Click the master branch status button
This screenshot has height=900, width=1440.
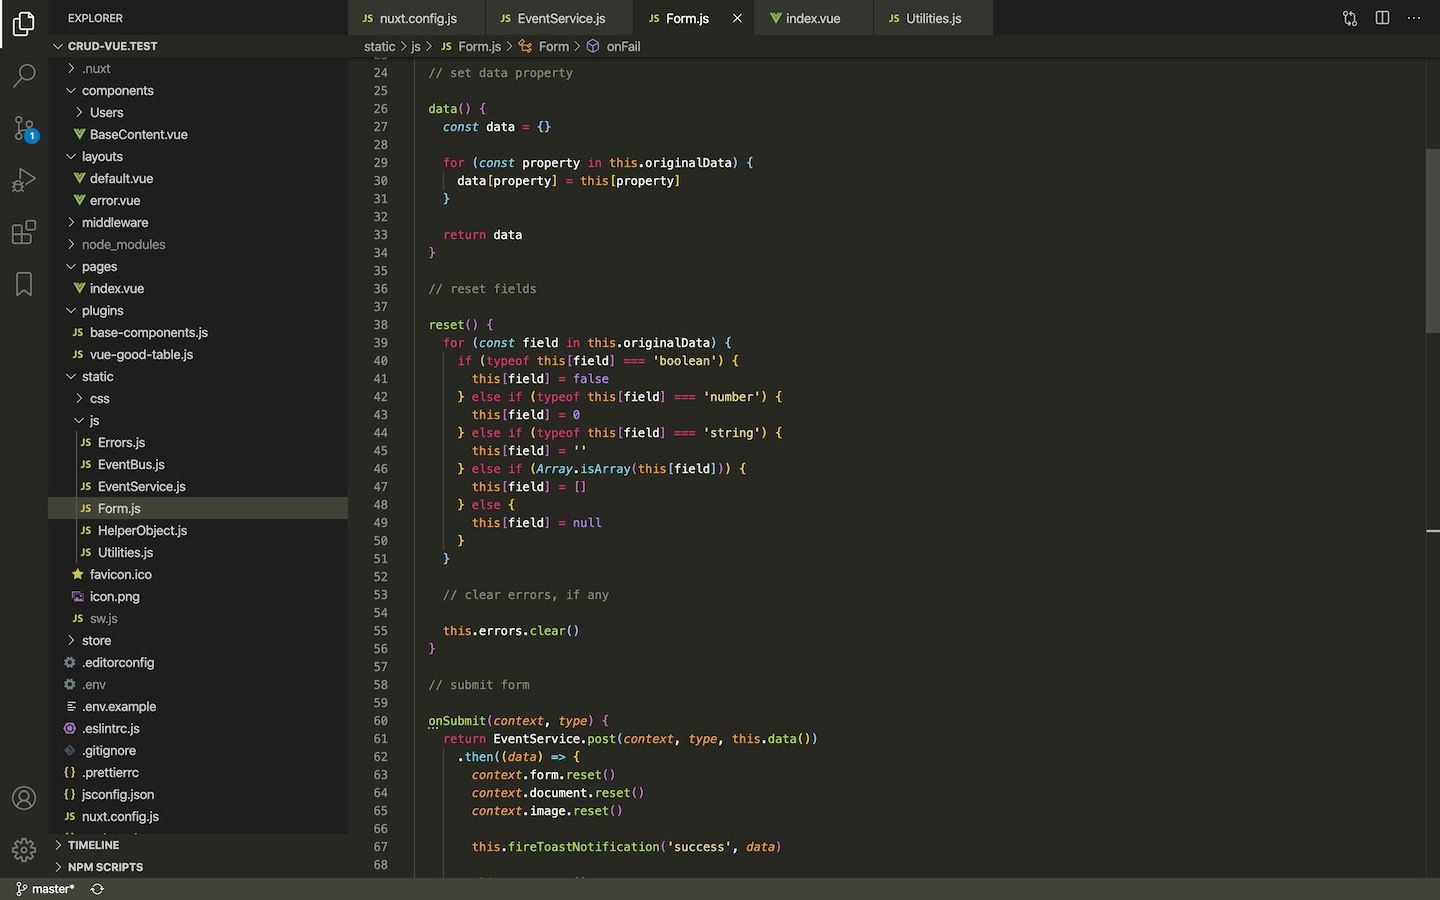tap(46, 889)
